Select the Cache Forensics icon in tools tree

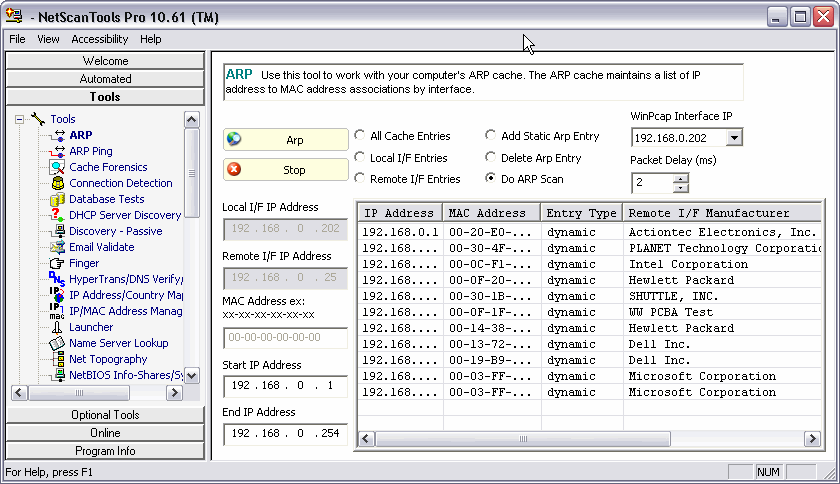(57, 167)
